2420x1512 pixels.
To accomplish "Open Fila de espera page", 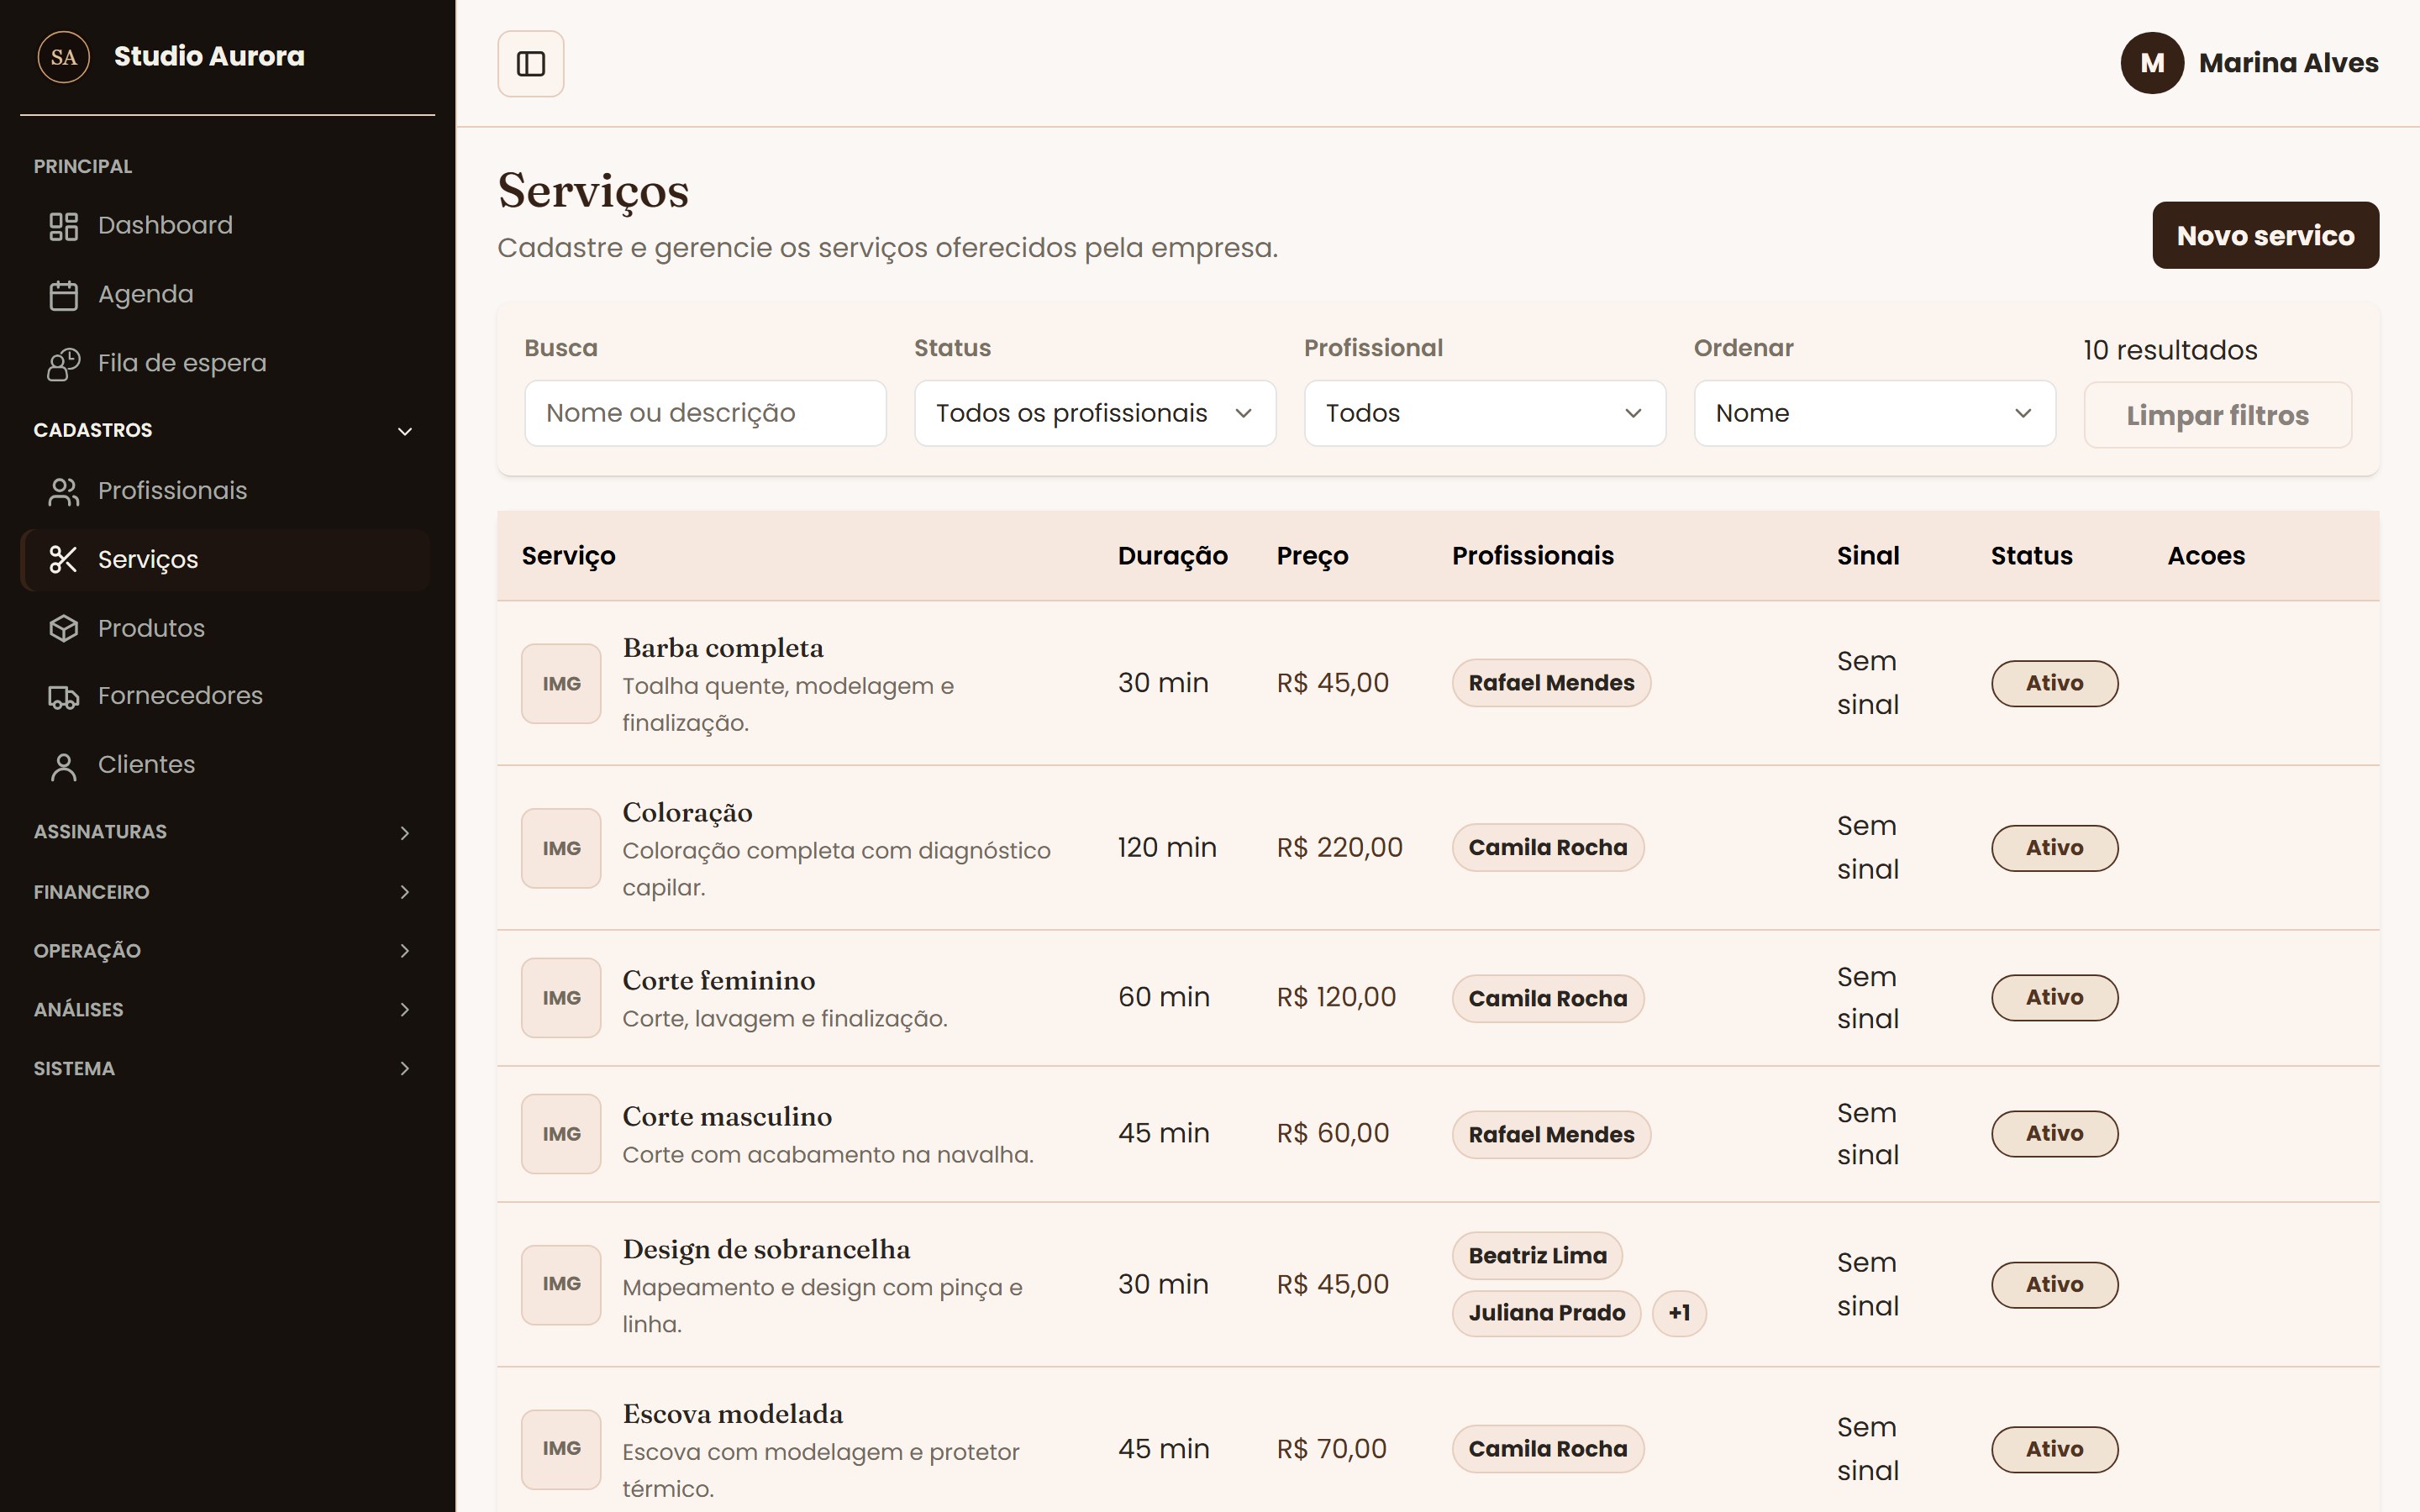I will (227, 364).
